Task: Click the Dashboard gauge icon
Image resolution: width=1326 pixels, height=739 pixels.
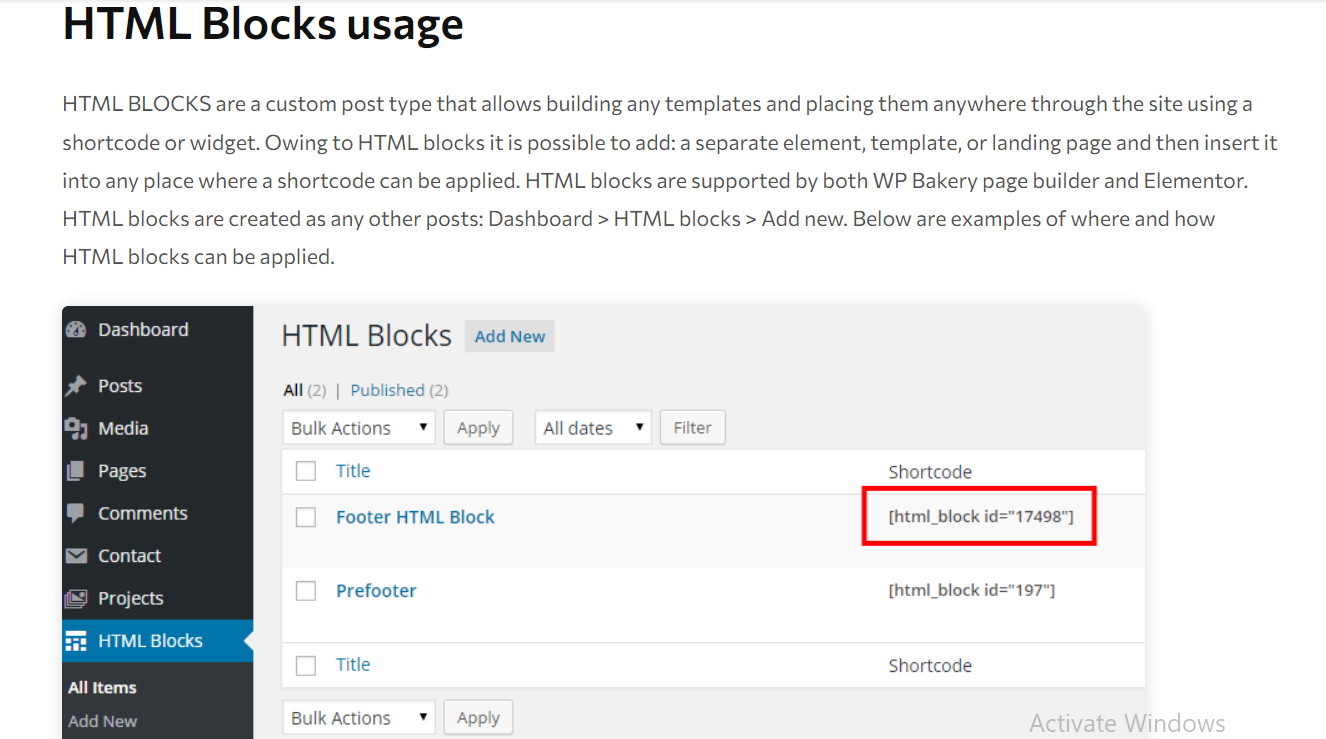Action: (x=76, y=330)
